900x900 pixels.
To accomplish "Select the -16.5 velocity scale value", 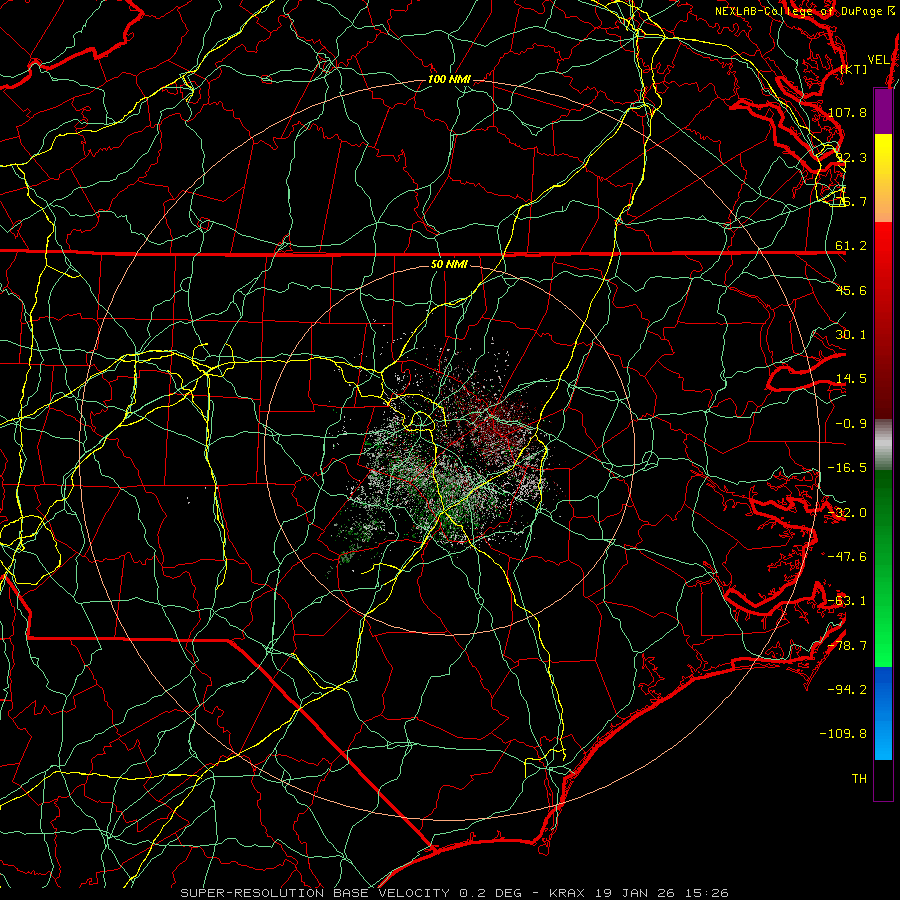I will (847, 468).
